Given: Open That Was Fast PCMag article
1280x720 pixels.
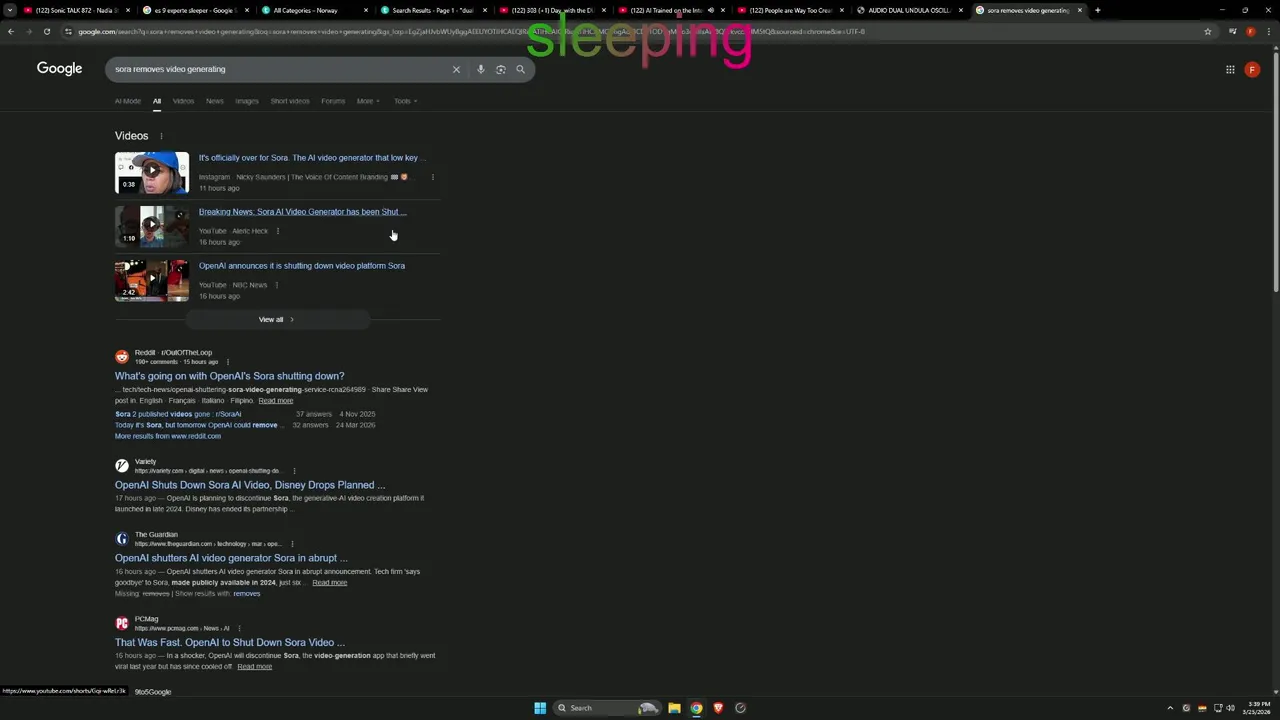Looking at the screenshot, I should click(x=230, y=643).
